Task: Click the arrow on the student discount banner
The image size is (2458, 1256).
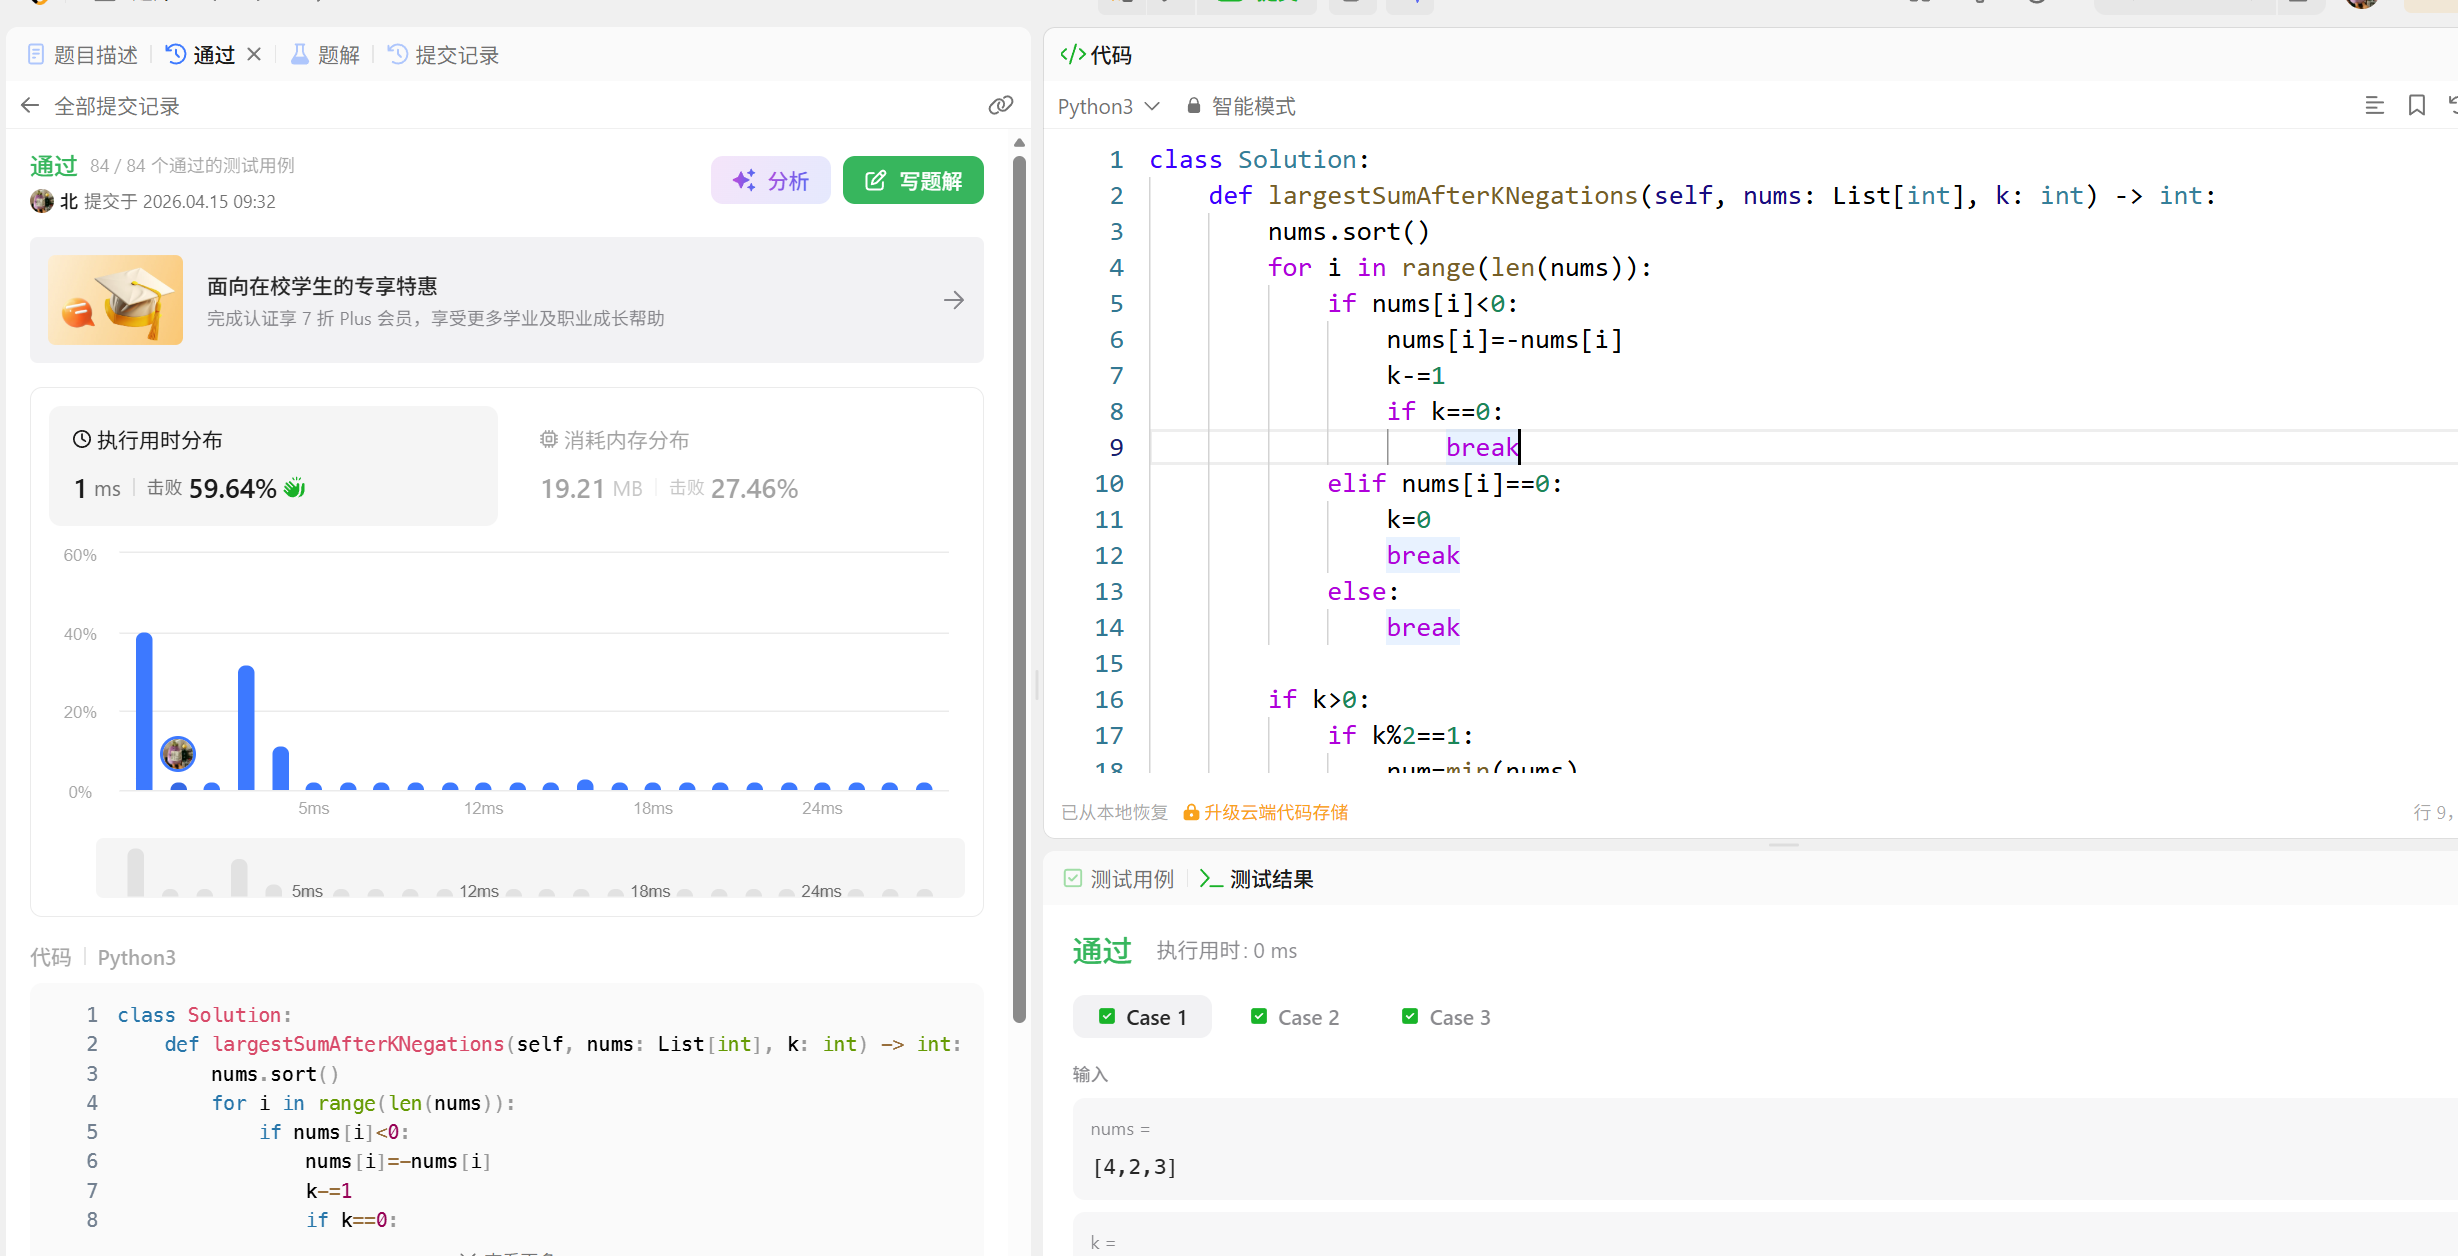Action: click(x=954, y=300)
